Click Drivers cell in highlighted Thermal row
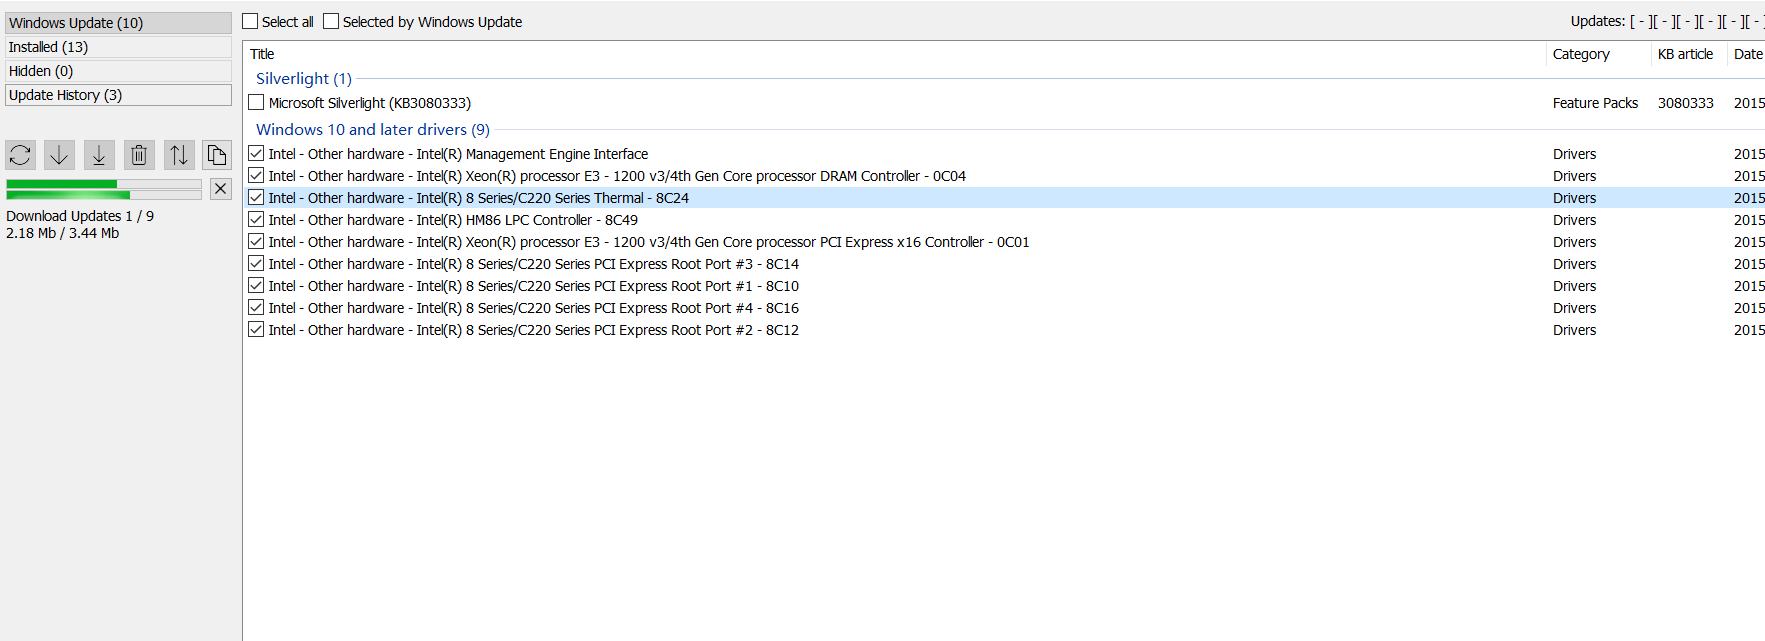The height and width of the screenshot is (641, 1765). coord(1574,198)
